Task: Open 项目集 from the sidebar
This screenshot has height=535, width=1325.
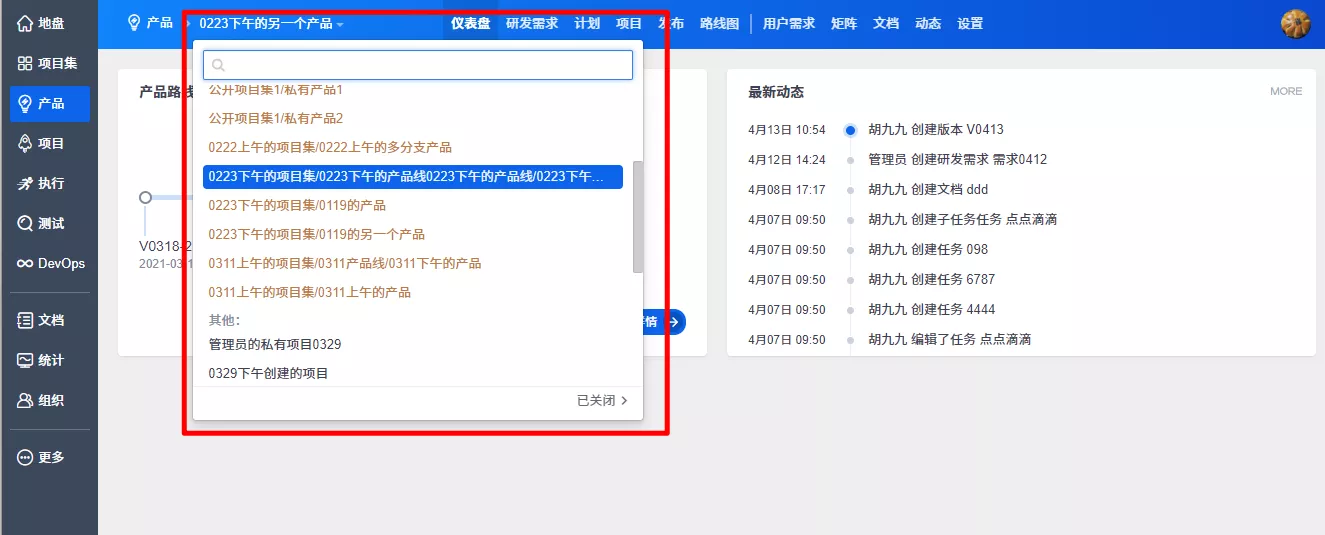Action: tap(26, 64)
